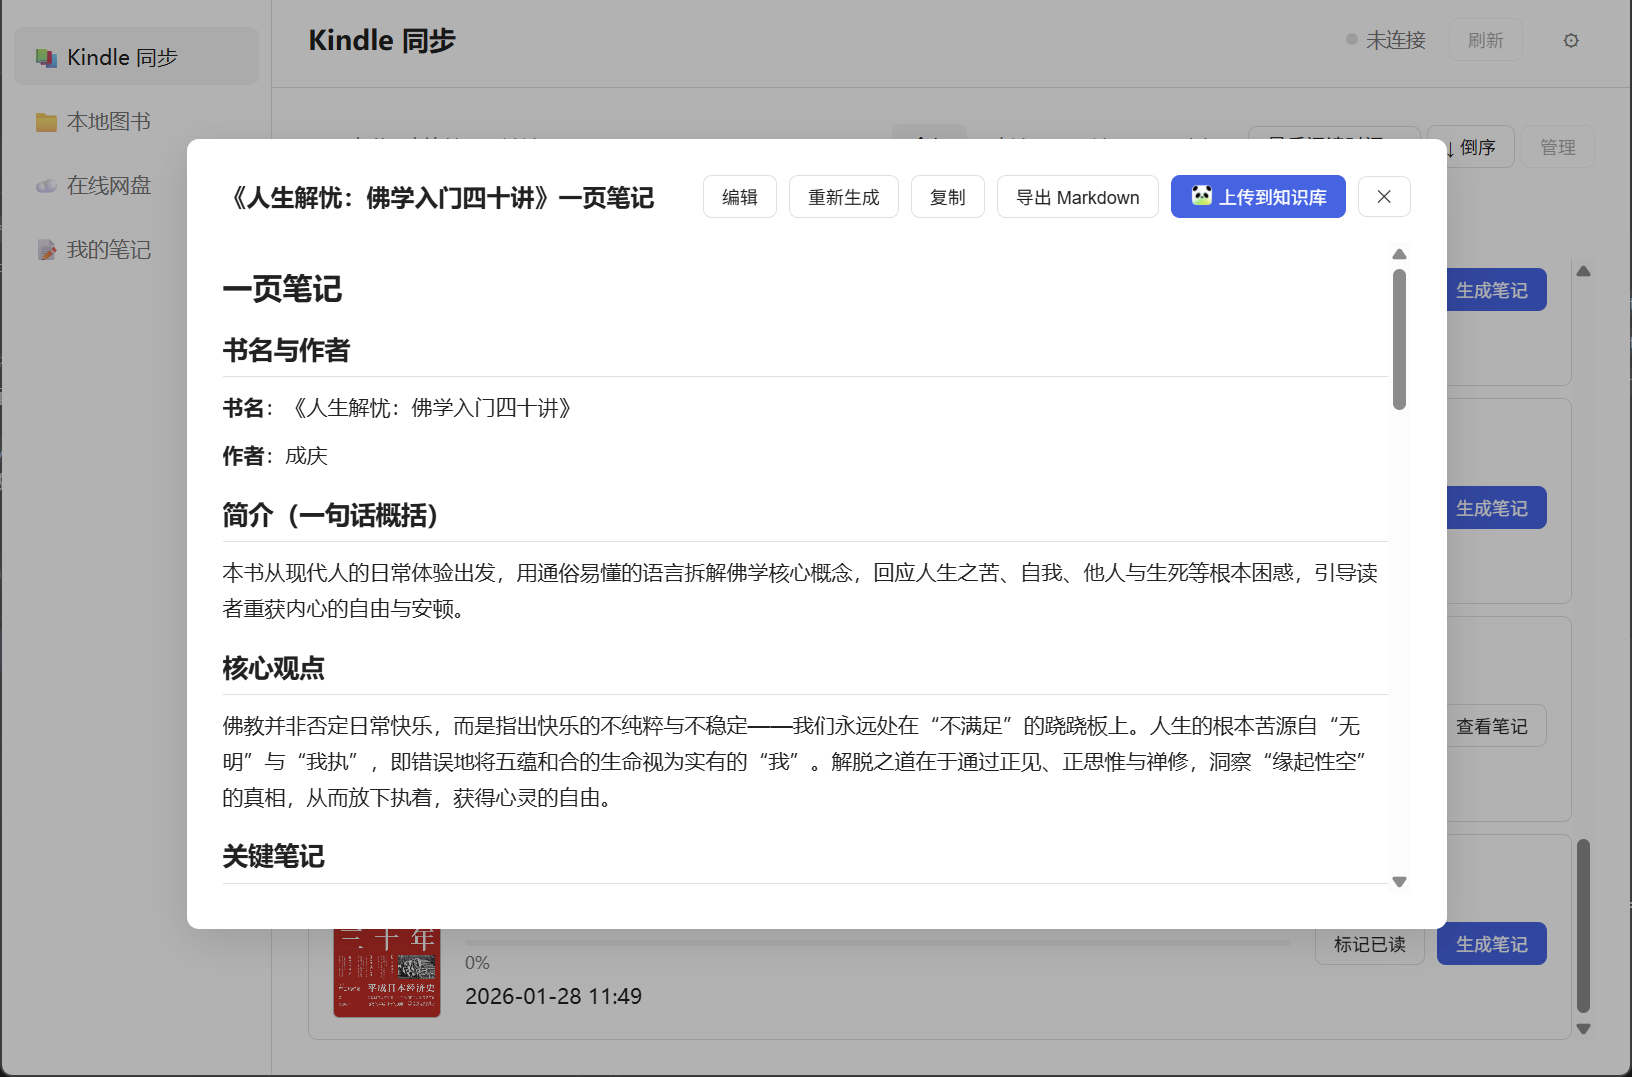Screen dimensions: 1632x1077
Task: Click the 0% reading progress bar
Action: pos(878,942)
